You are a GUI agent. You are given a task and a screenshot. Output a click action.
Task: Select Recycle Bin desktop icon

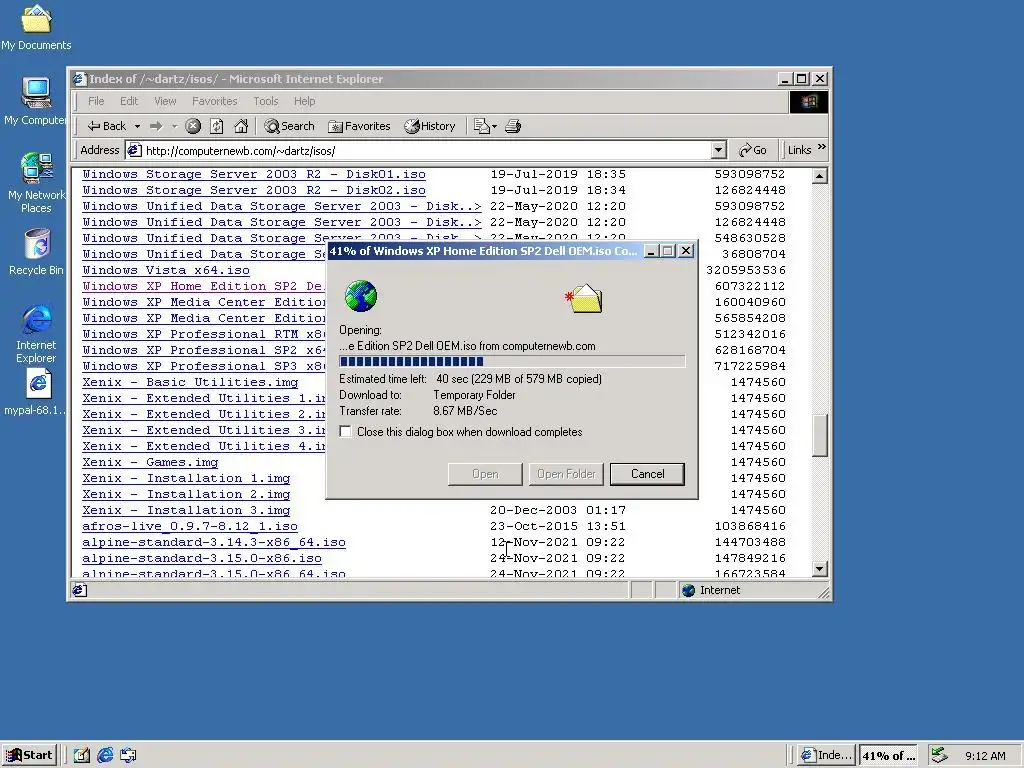pos(36,251)
